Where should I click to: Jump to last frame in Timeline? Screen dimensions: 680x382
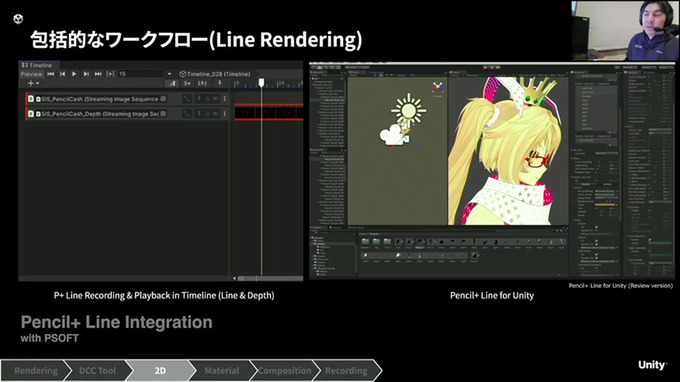(x=98, y=74)
